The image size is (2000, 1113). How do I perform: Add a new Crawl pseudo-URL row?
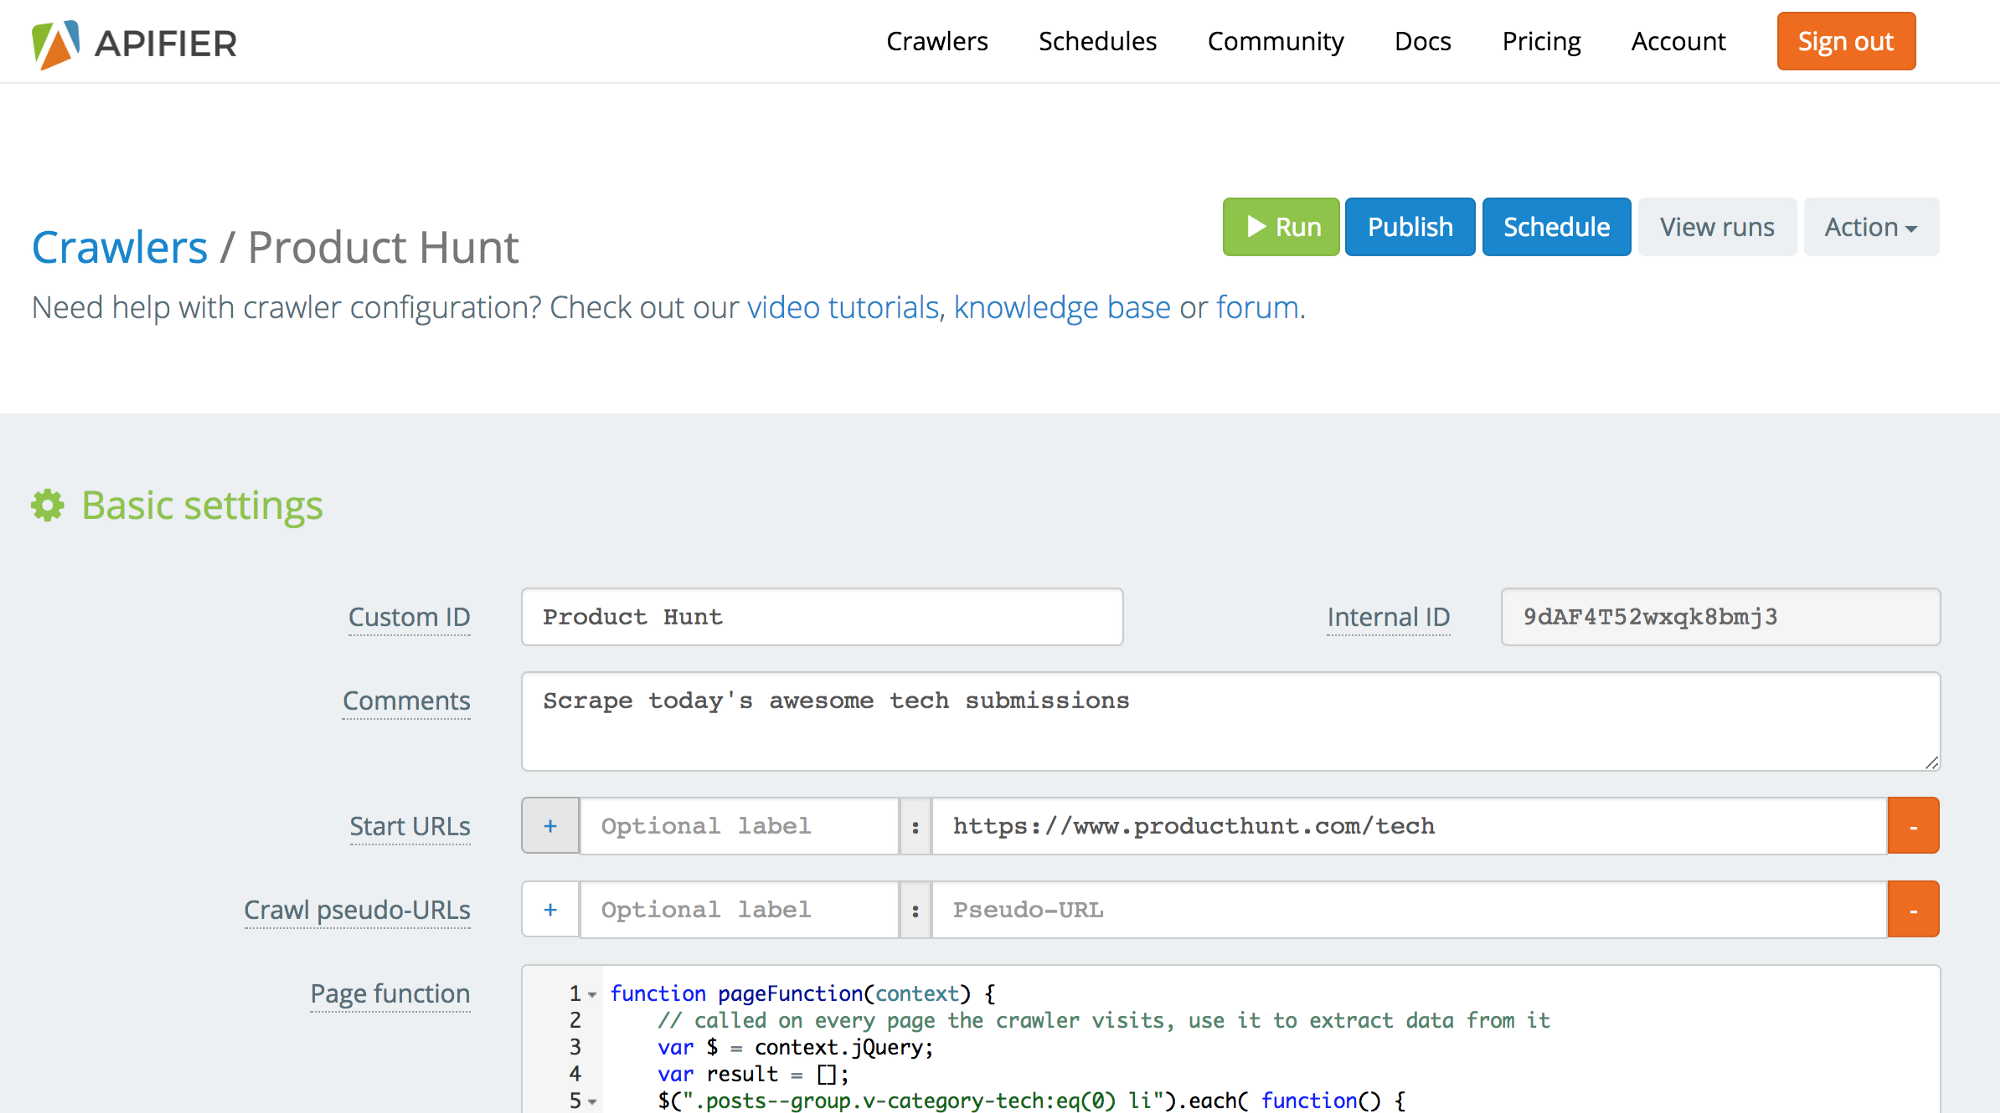pyautogui.click(x=549, y=909)
